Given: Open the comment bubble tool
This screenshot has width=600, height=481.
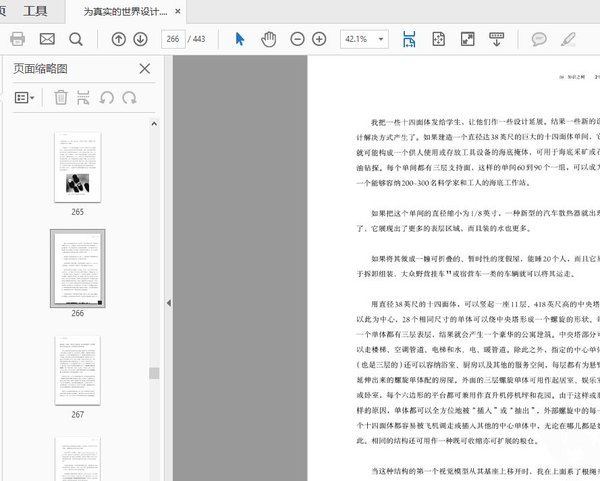Looking at the screenshot, I should (x=539, y=39).
